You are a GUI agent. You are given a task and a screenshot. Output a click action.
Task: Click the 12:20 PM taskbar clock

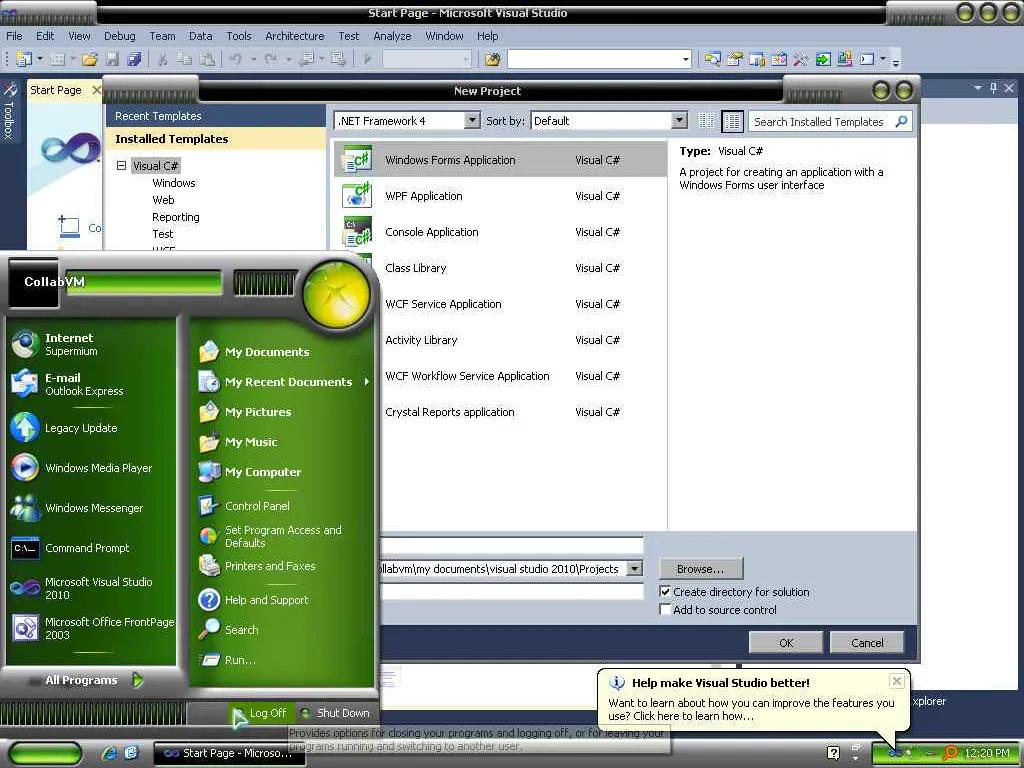[x=987, y=753]
